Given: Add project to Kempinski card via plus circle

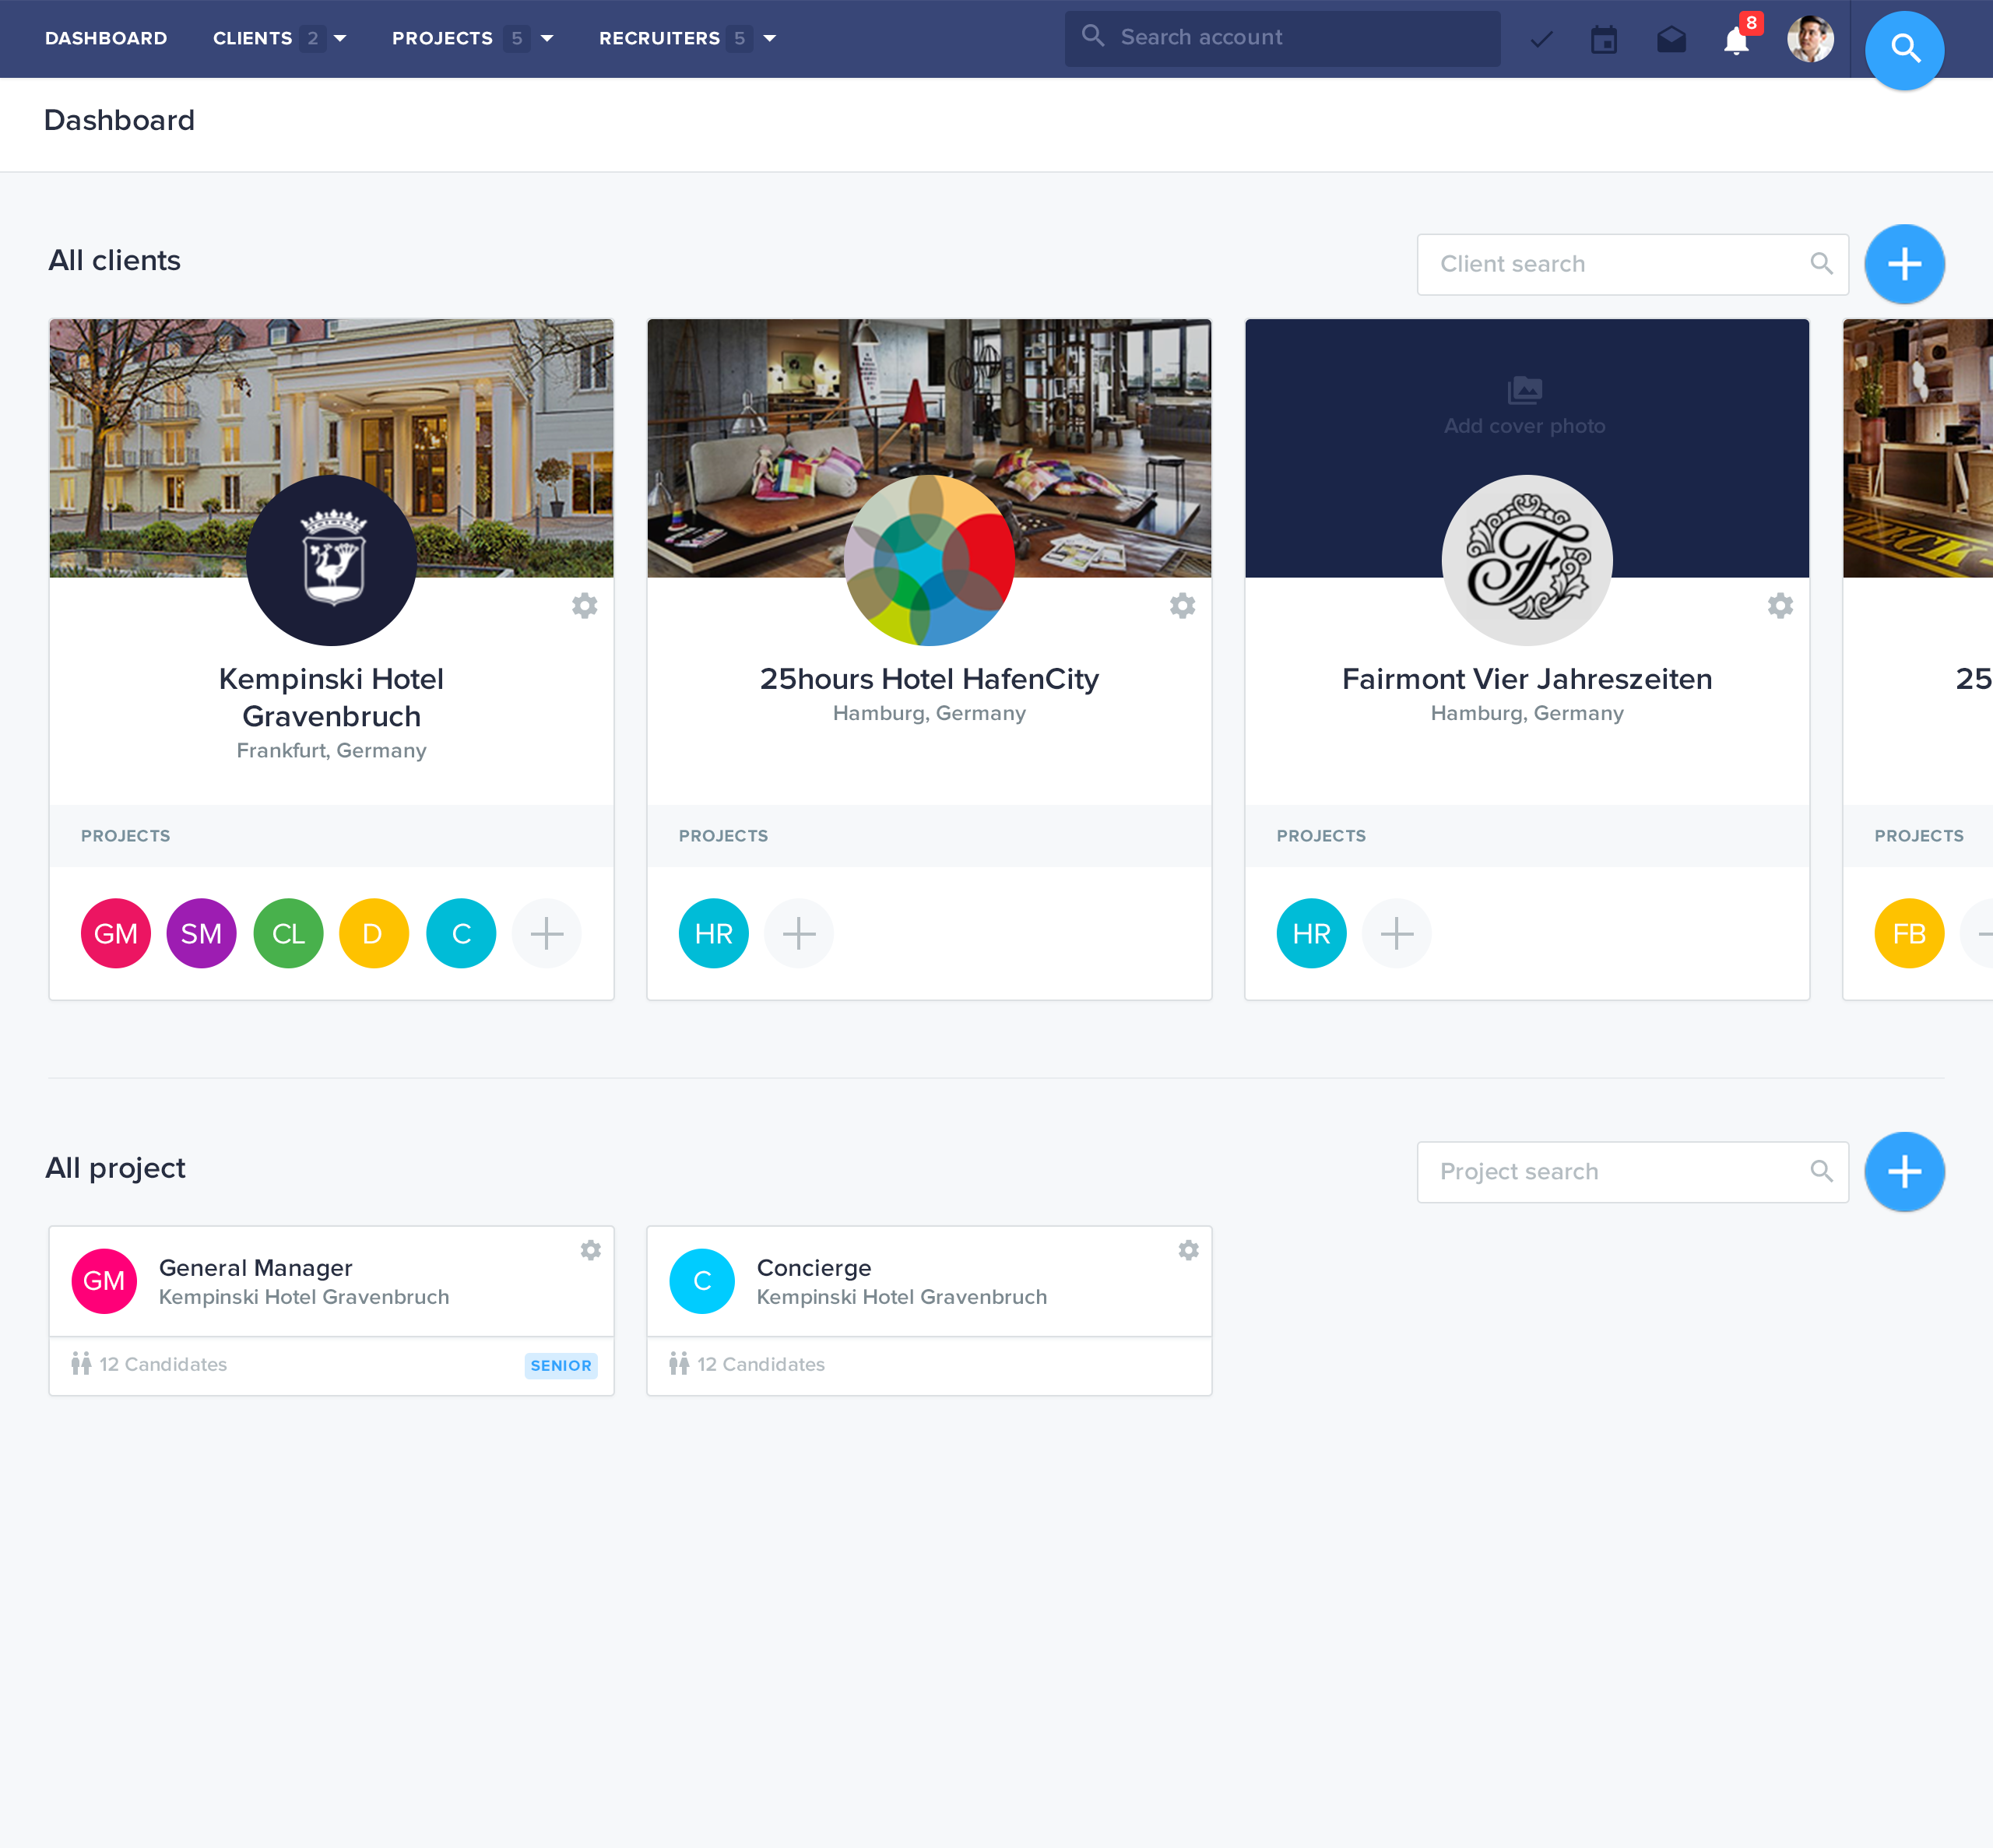Looking at the screenshot, I should pos(547,934).
